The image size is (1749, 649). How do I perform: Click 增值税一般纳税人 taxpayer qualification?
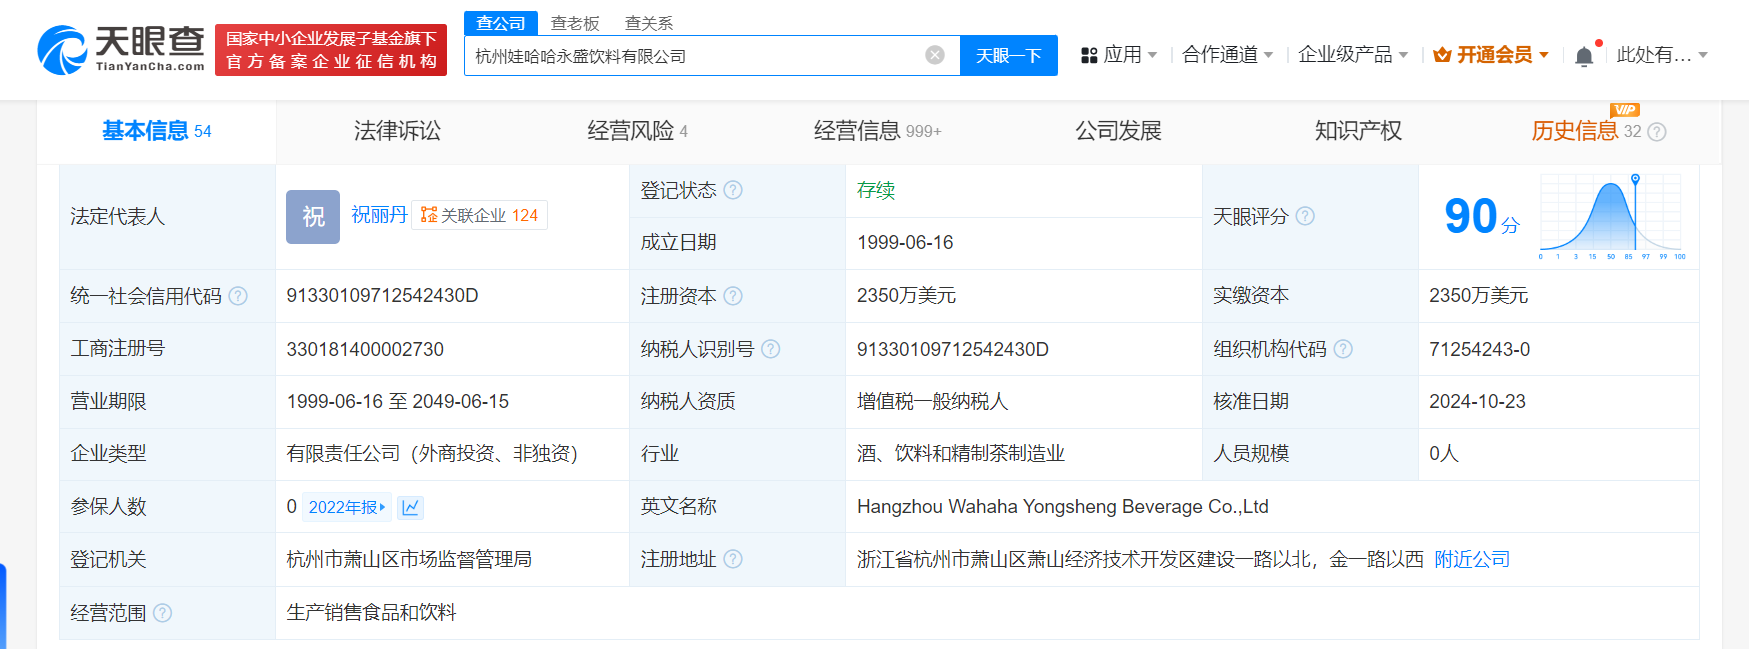(x=932, y=401)
